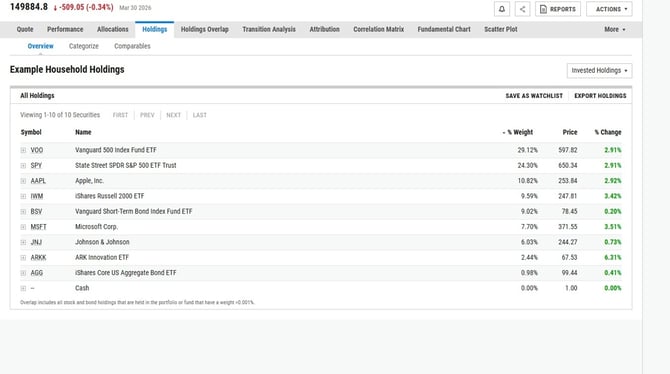Go to the Attribution tab

(x=324, y=29)
